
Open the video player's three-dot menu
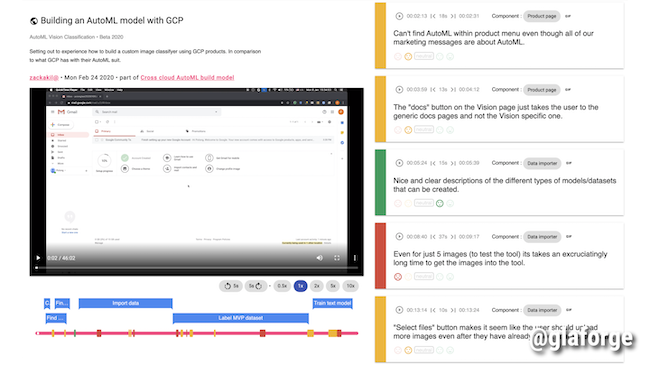tap(355, 258)
